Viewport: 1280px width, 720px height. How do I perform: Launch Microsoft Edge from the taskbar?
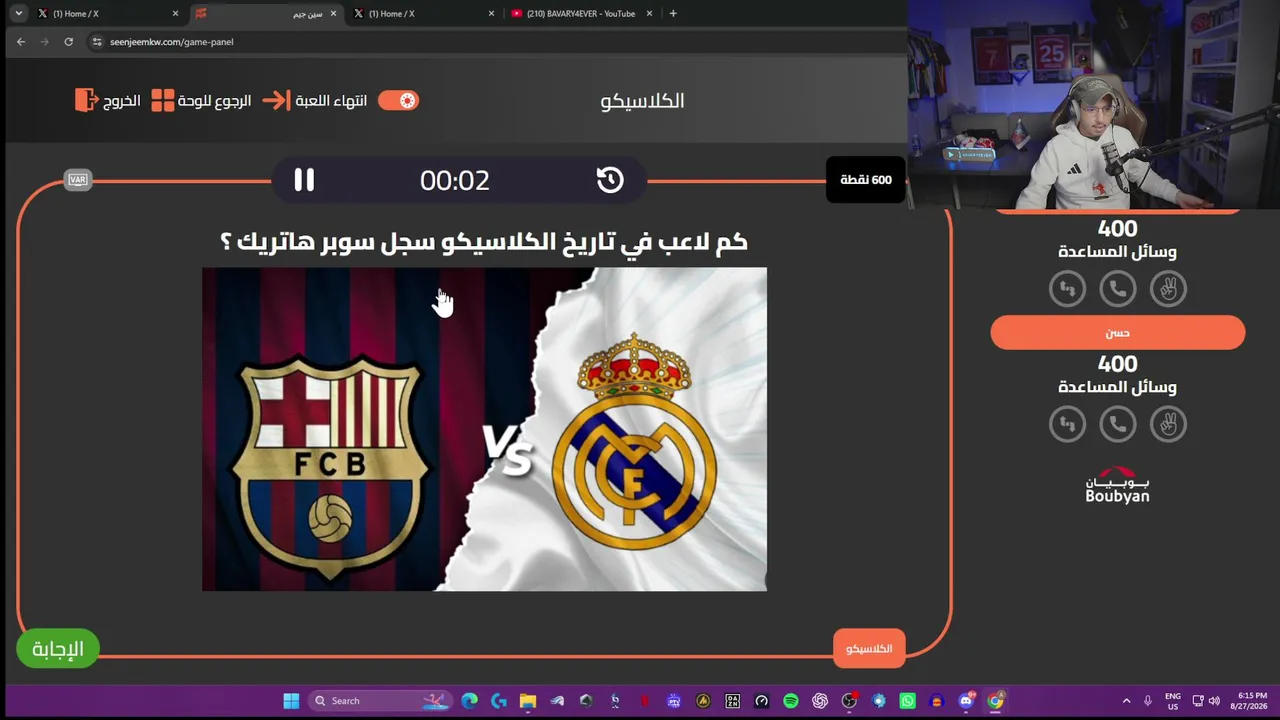coord(469,700)
